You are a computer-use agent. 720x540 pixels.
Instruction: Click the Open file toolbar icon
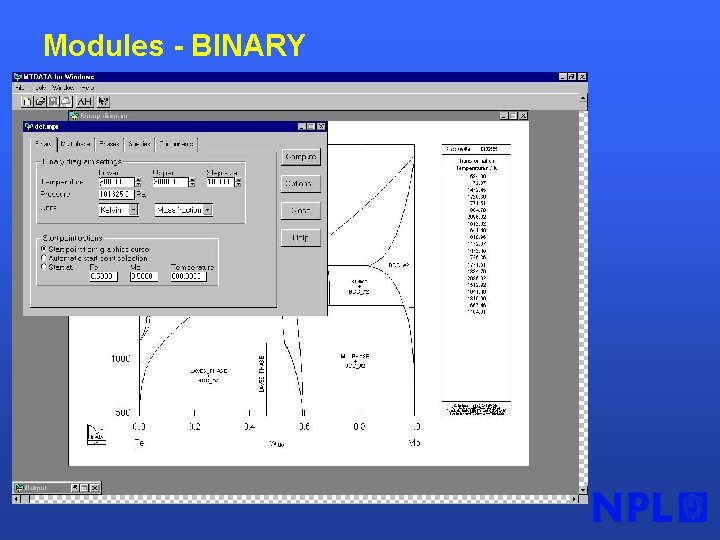point(40,101)
